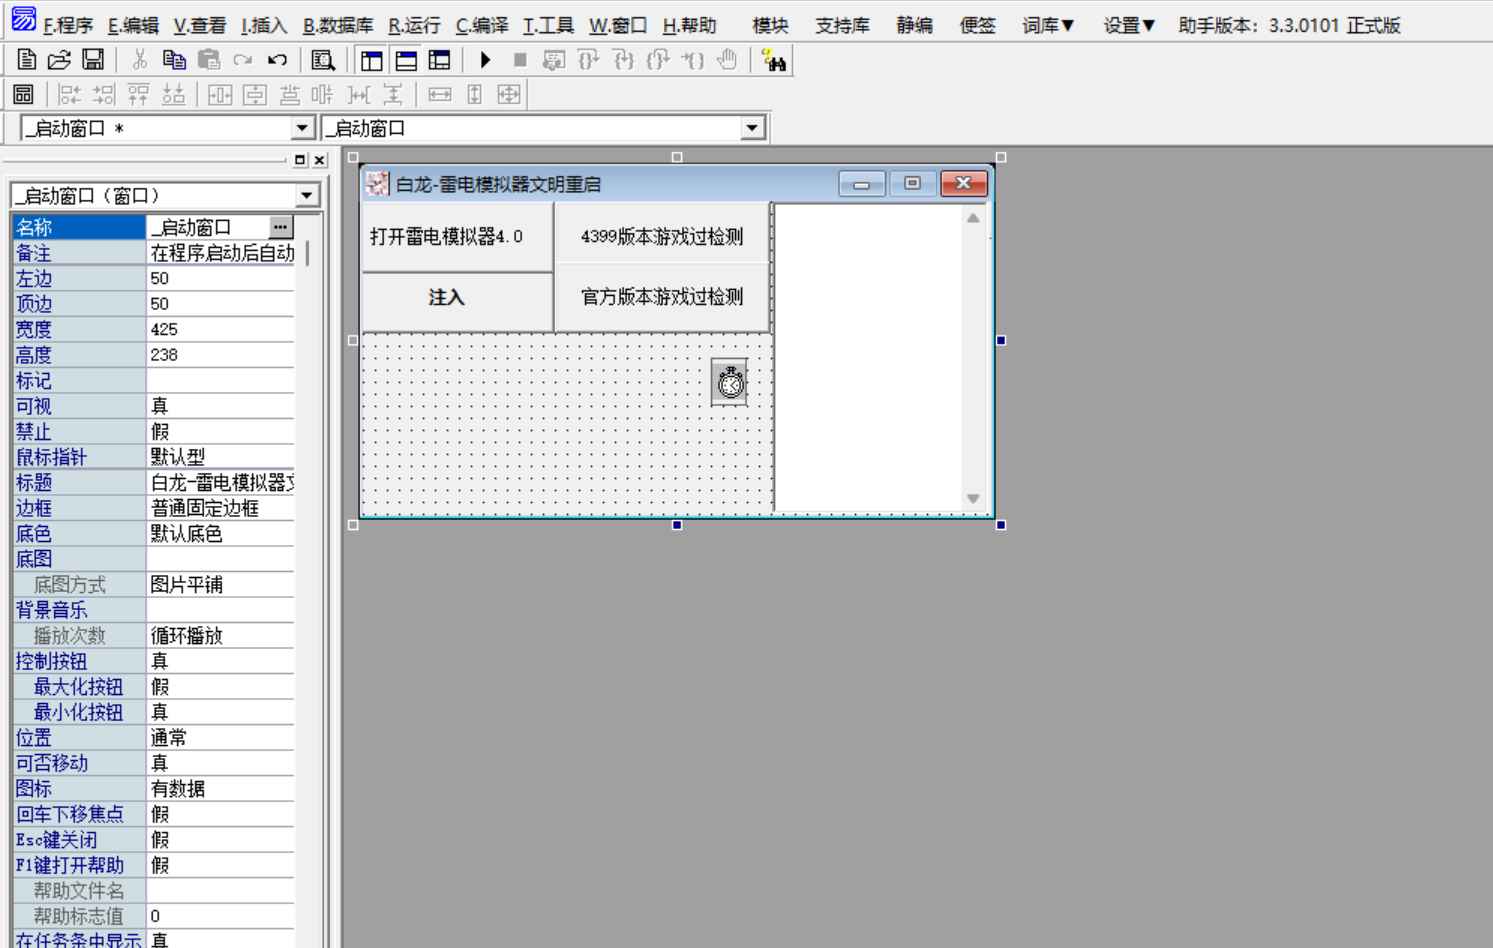Select the Esc键关闭 property value 假
This screenshot has width=1493, height=948.
coord(220,840)
